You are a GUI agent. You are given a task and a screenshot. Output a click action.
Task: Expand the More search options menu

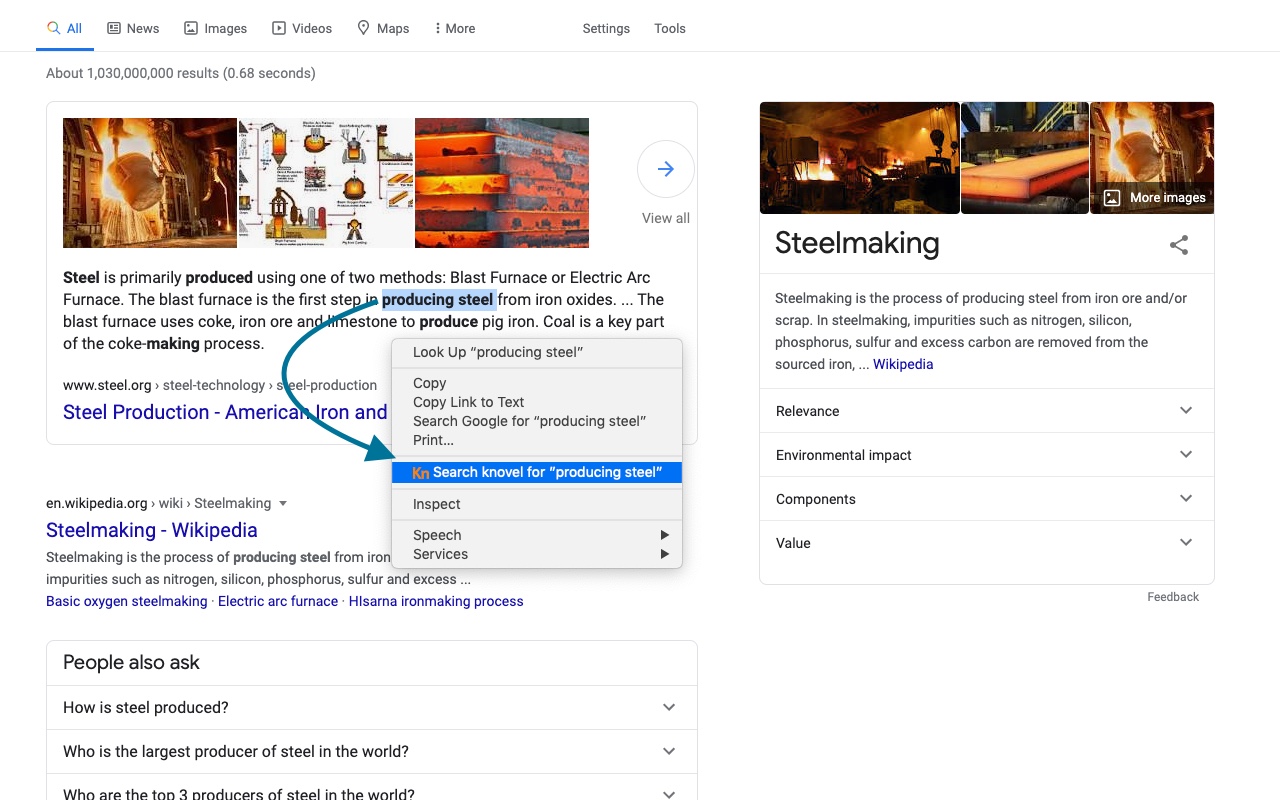(x=455, y=28)
